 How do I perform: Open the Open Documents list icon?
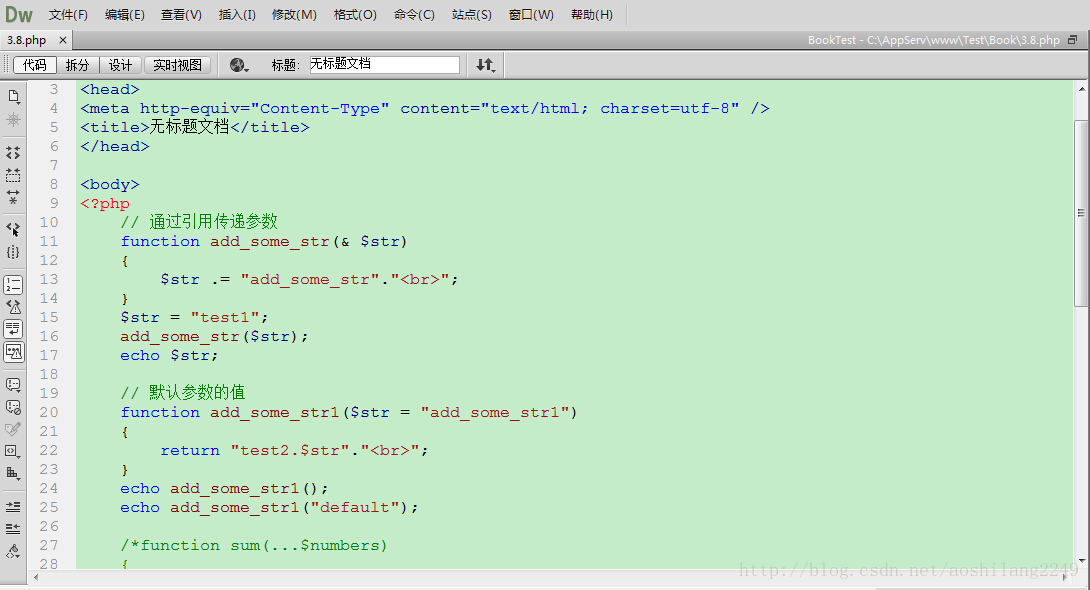tap(13, 97)
